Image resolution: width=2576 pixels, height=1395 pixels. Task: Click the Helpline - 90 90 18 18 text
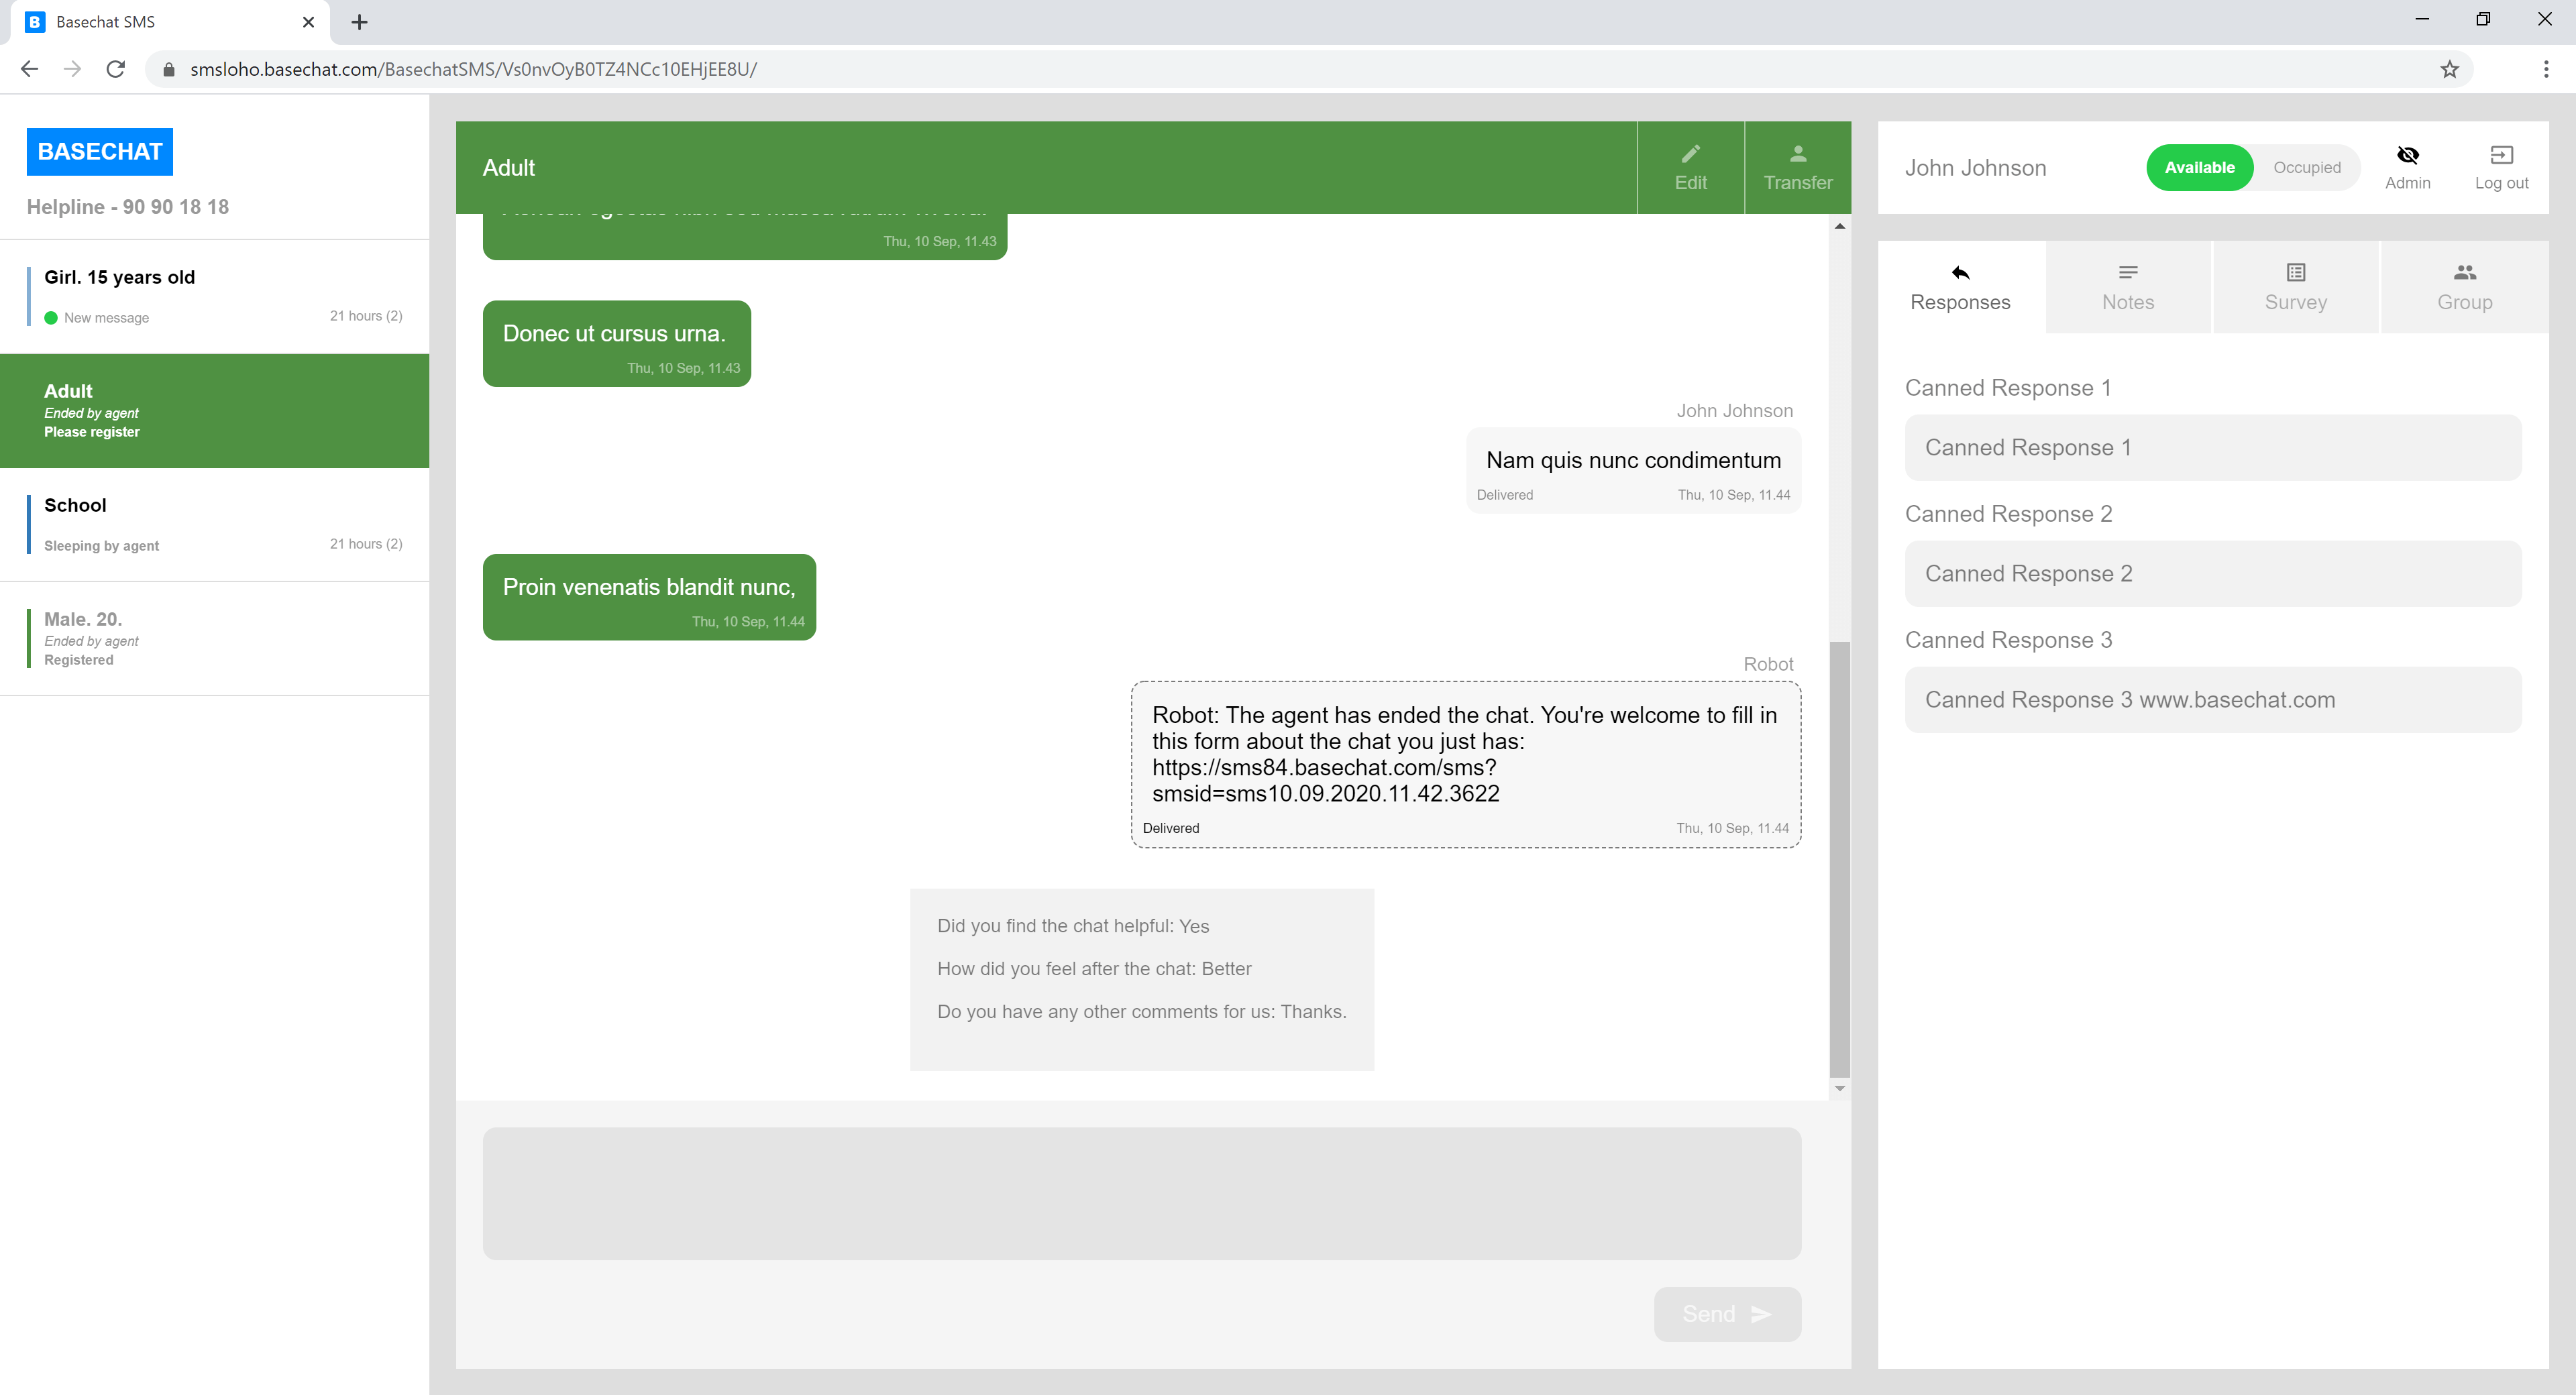pos(128,207)
